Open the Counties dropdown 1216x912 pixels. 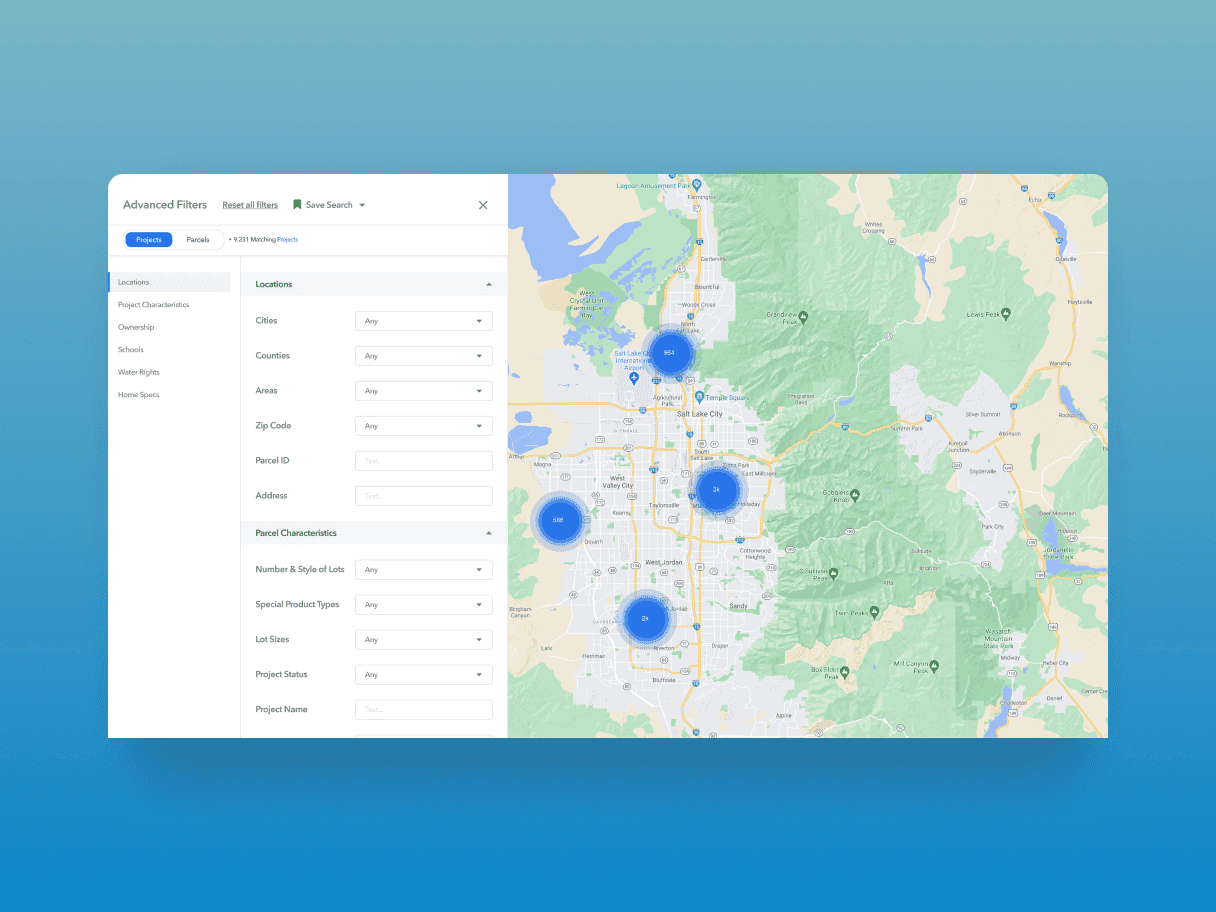point(424,356)
